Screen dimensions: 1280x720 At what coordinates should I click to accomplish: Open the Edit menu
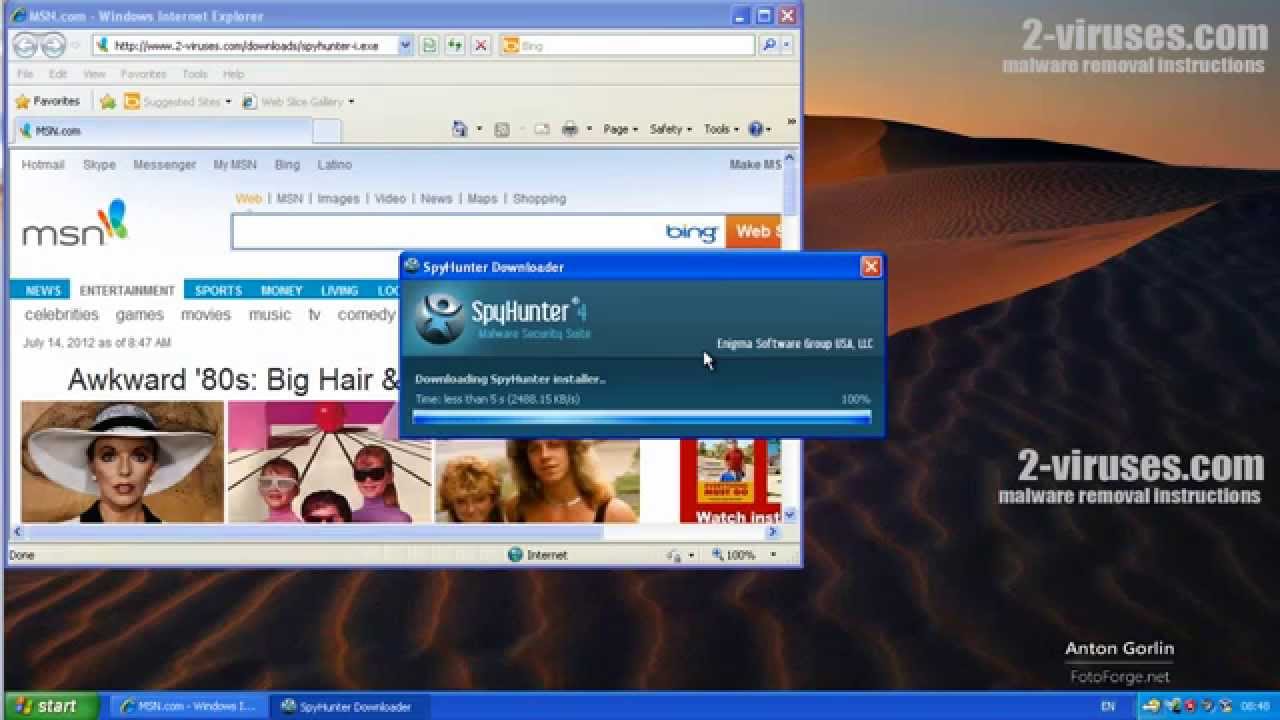58,74
